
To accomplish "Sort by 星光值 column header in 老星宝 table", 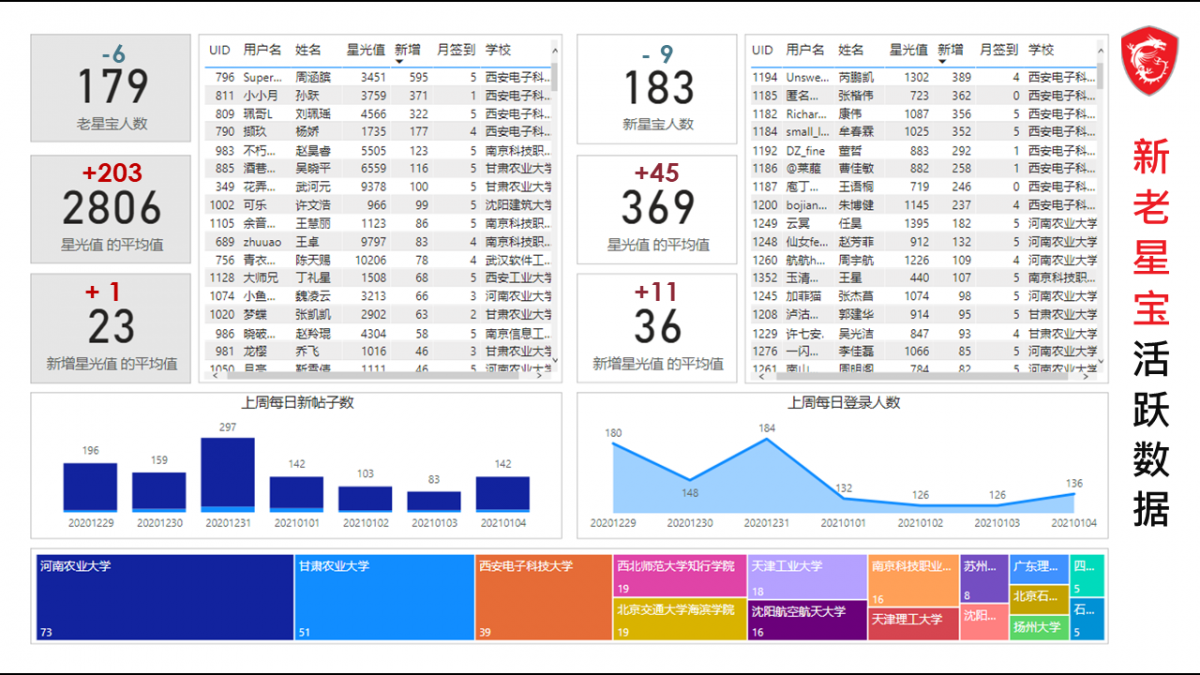I will click(366, 50).
